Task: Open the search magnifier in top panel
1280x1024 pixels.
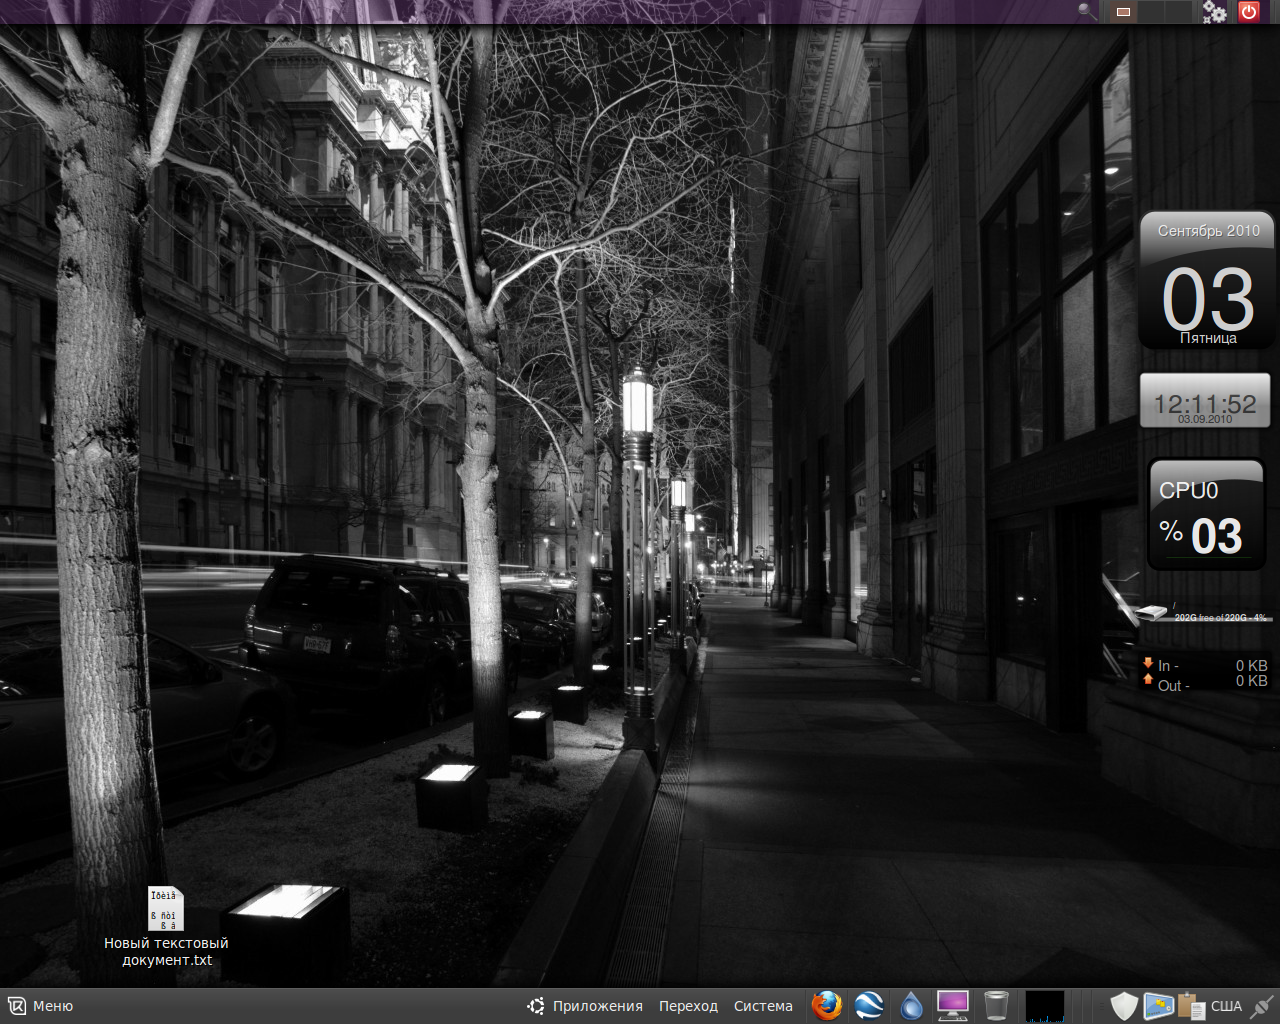Action: point(1087,12)
